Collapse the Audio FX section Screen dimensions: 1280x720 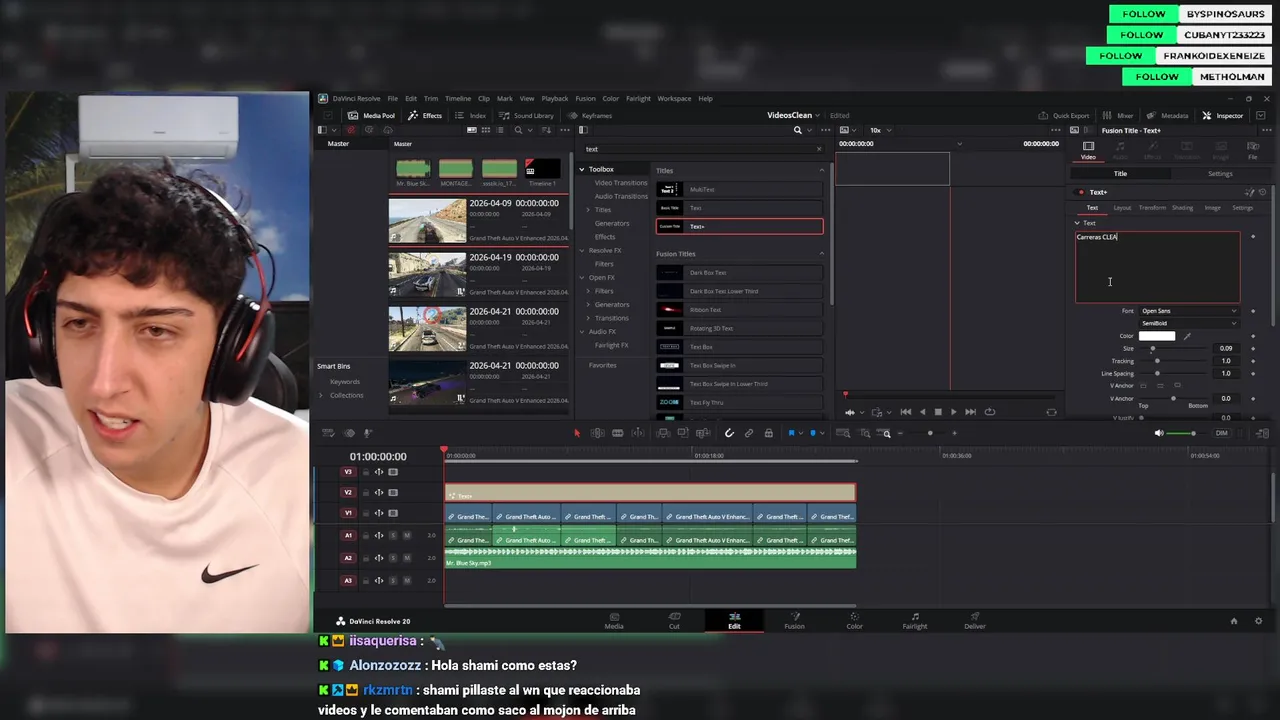[582, 331]
